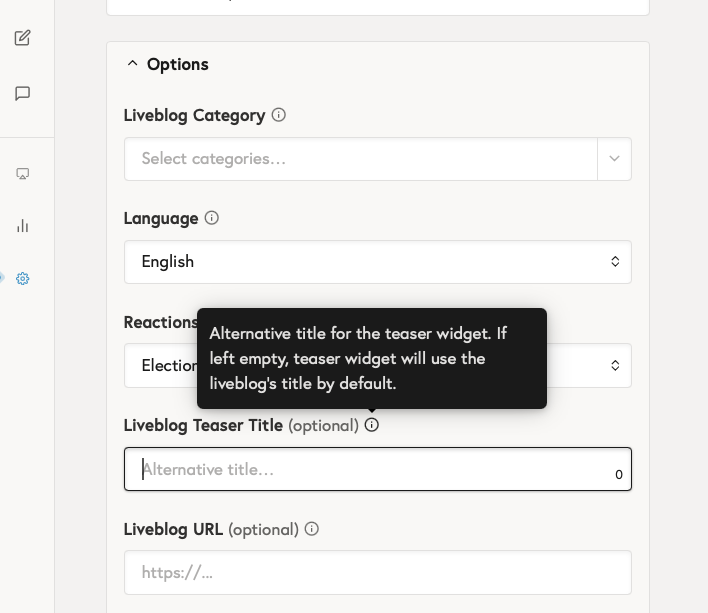708x613 pixels.
Task: Click the character counter showing 0
Action: pos(619,474)
